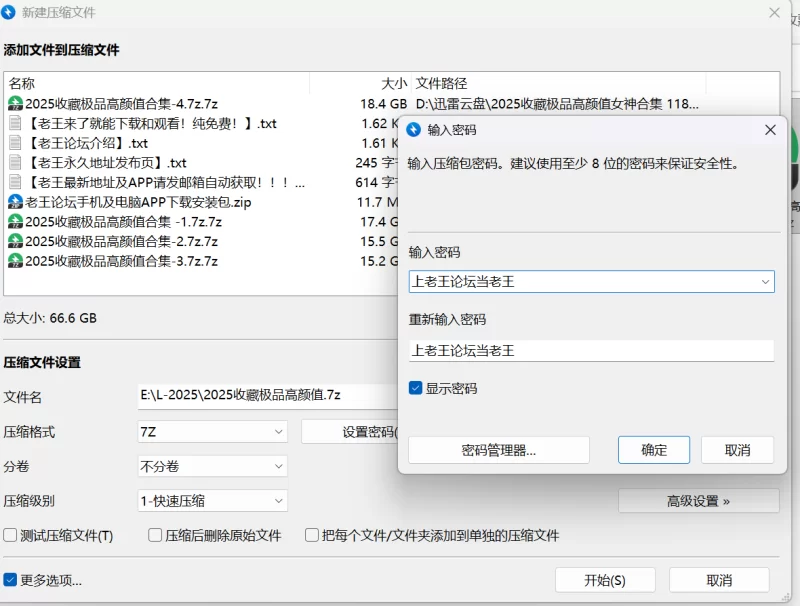The width and height of the screenshot is (800, 606).
Task: Click 取消 button beside 开始(S)
Action: pos(719,580)
